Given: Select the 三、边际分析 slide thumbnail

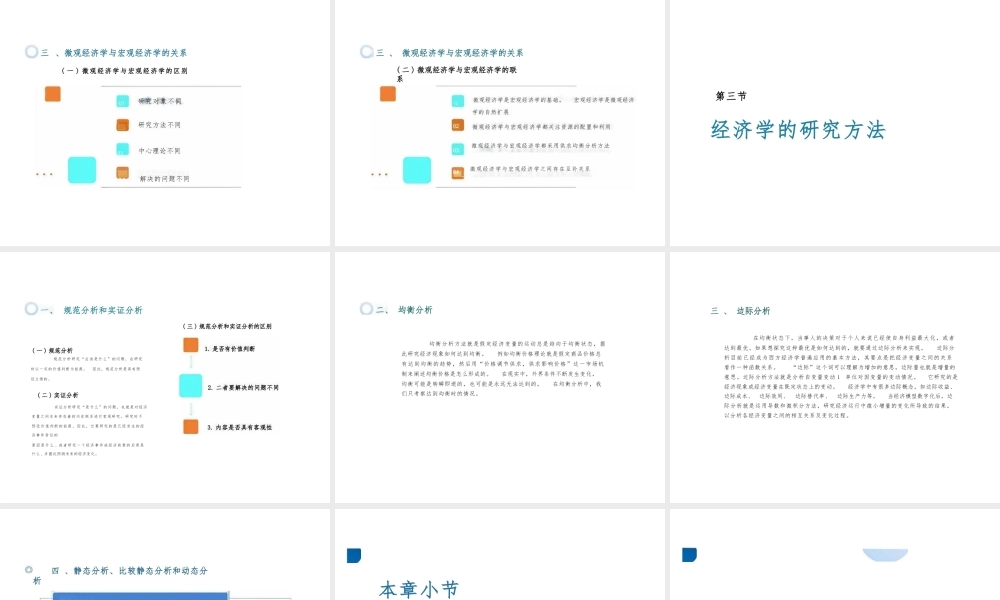Looking at the screenshot, I should [x=835, y=377].
